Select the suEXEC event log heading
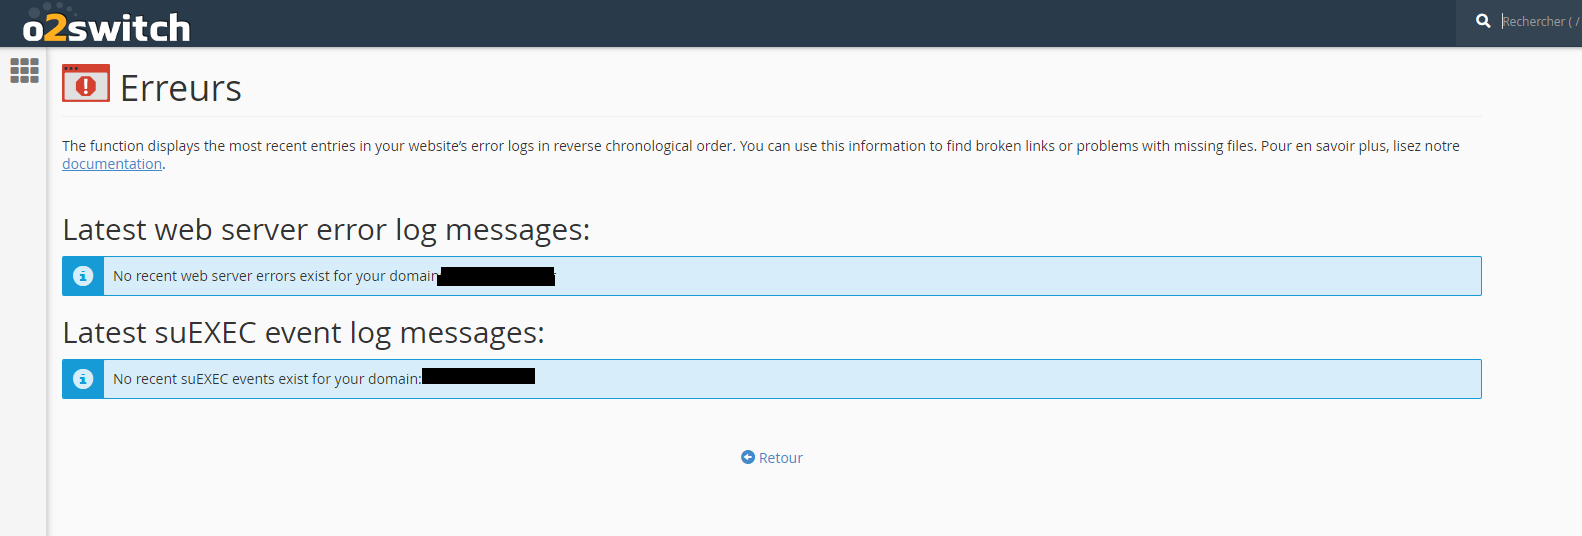1582x536 pixels. tap(303, 333)
